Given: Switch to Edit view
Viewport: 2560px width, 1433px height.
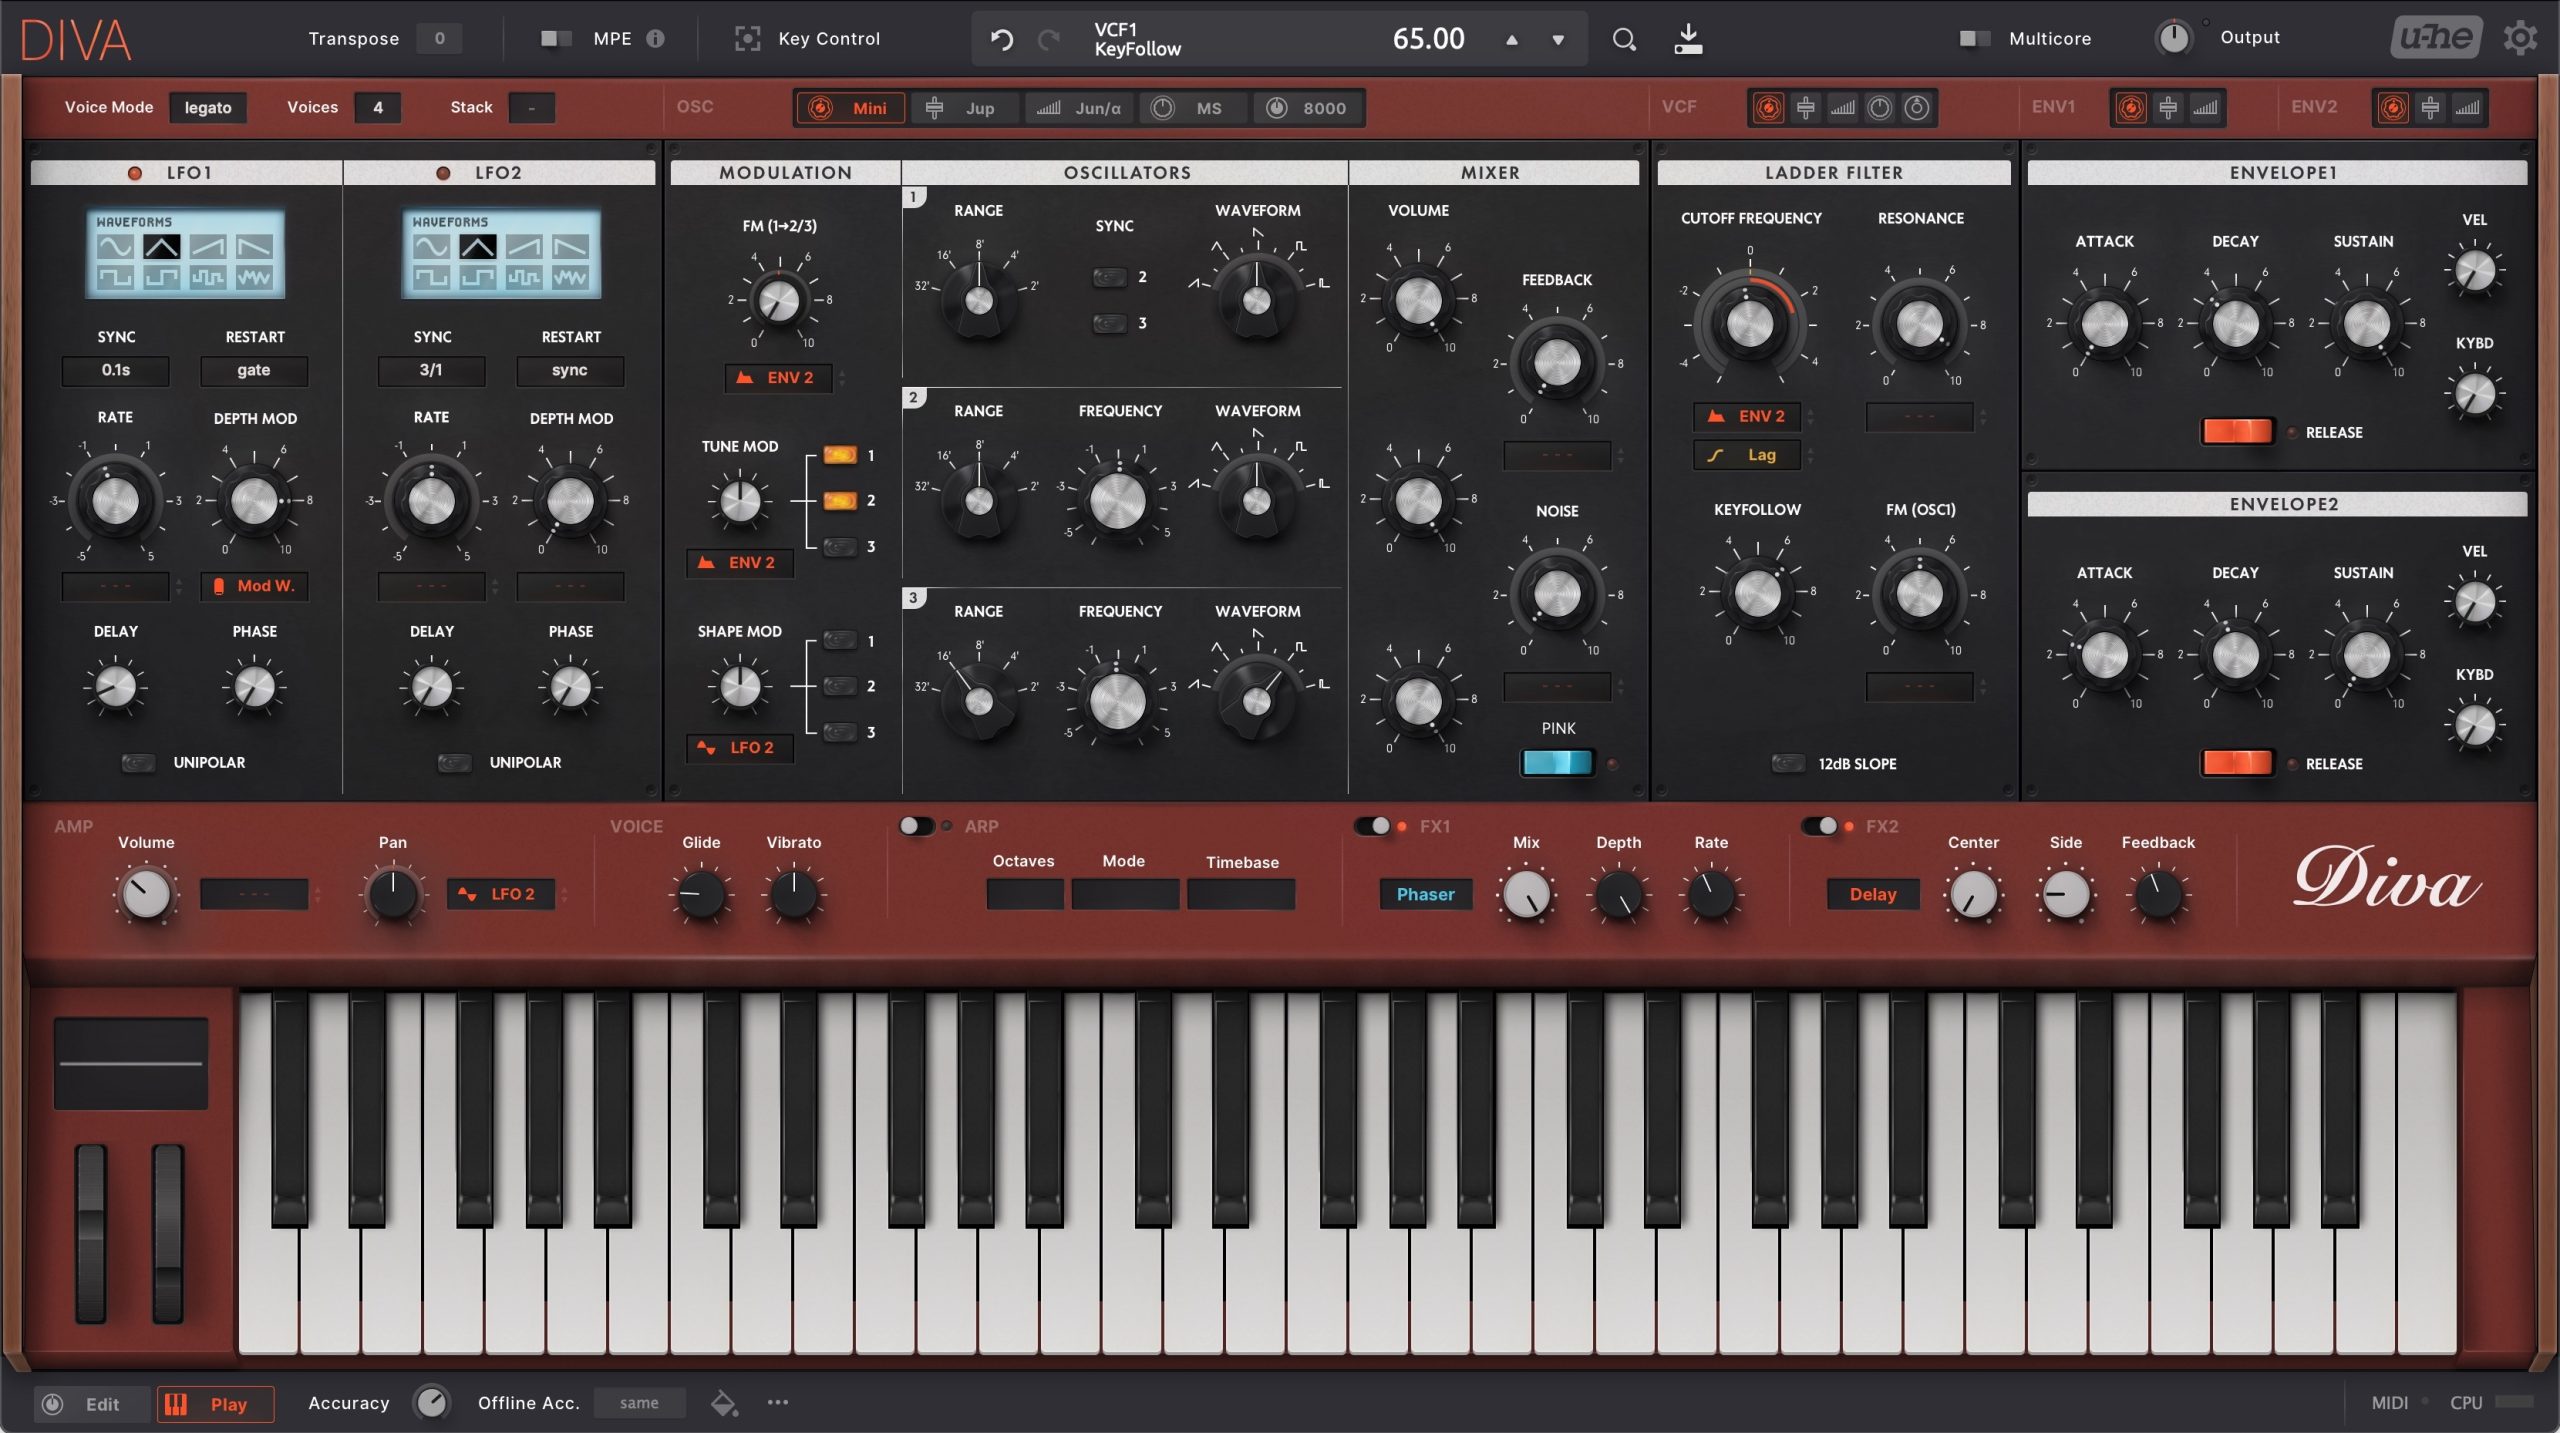Looking at the screenshot, I should coord(92,1404).
